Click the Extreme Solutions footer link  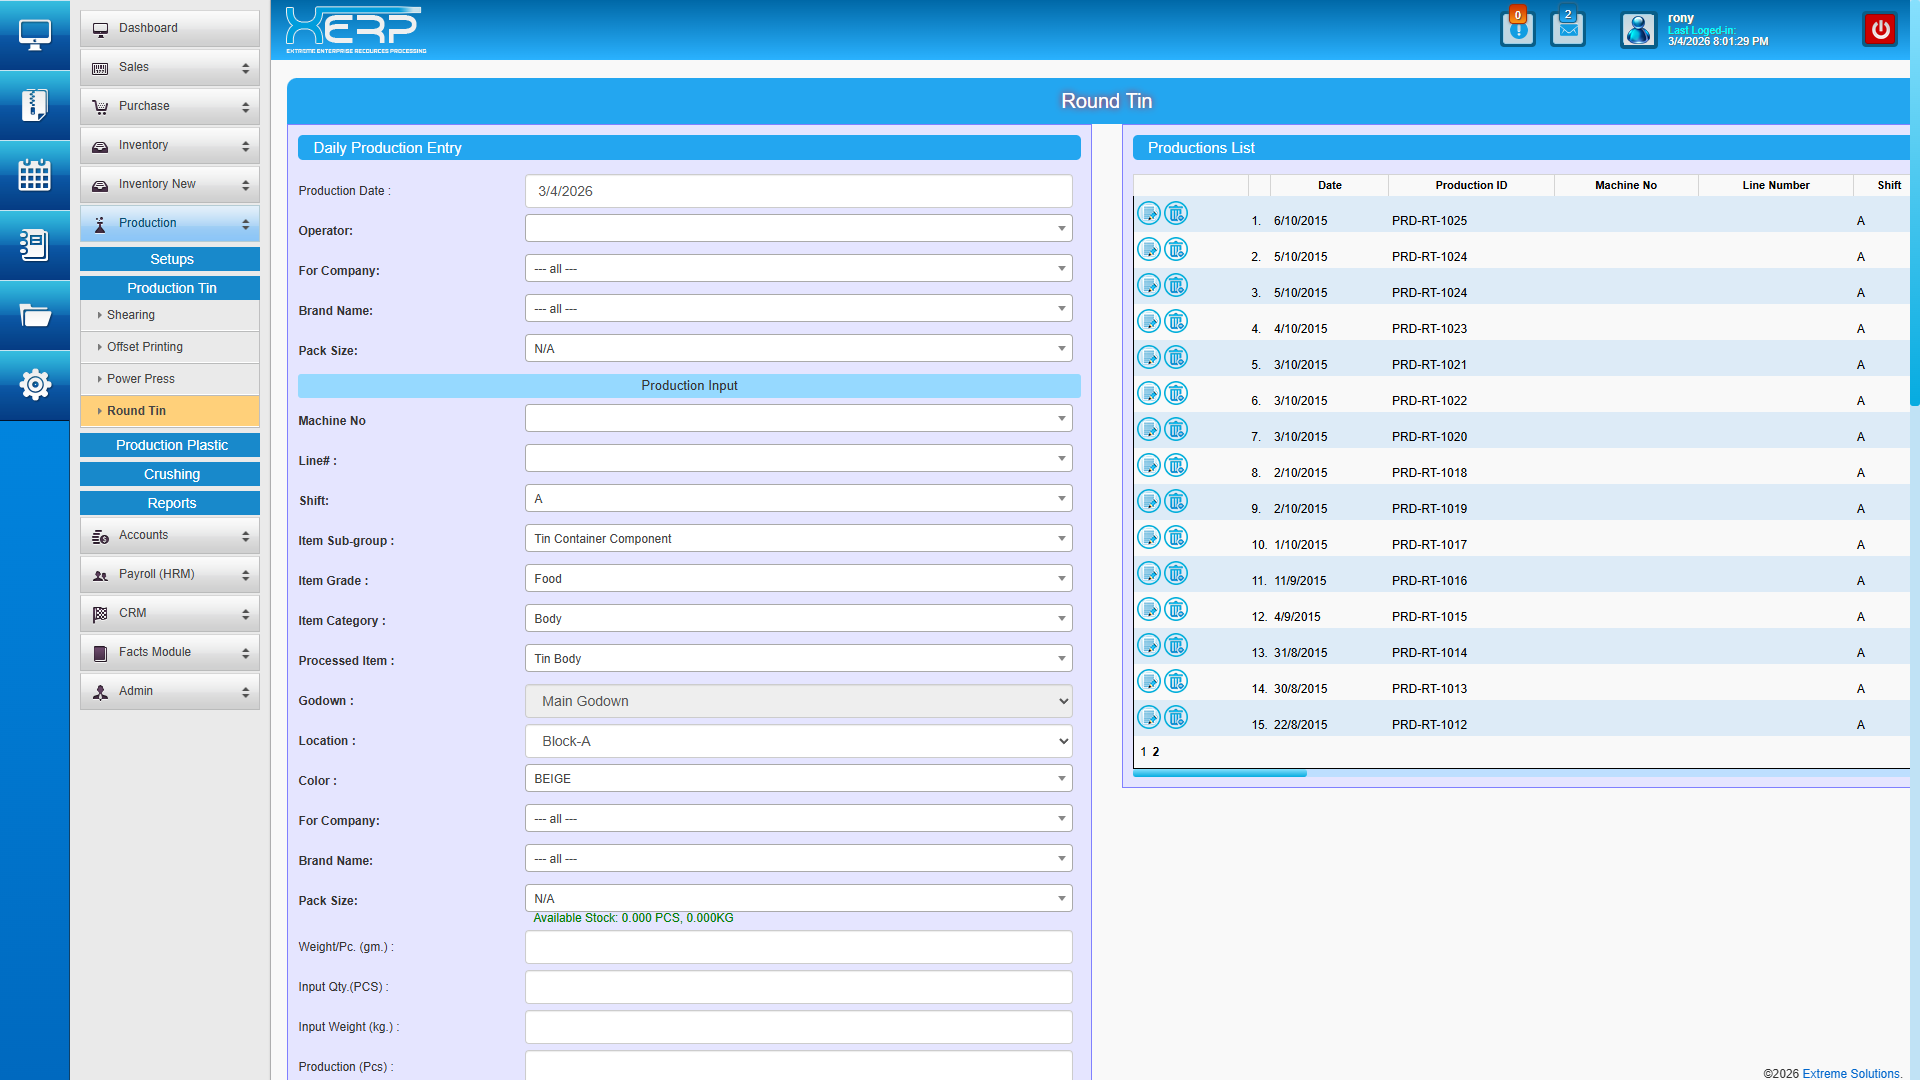click(x=1851, y=1073)
